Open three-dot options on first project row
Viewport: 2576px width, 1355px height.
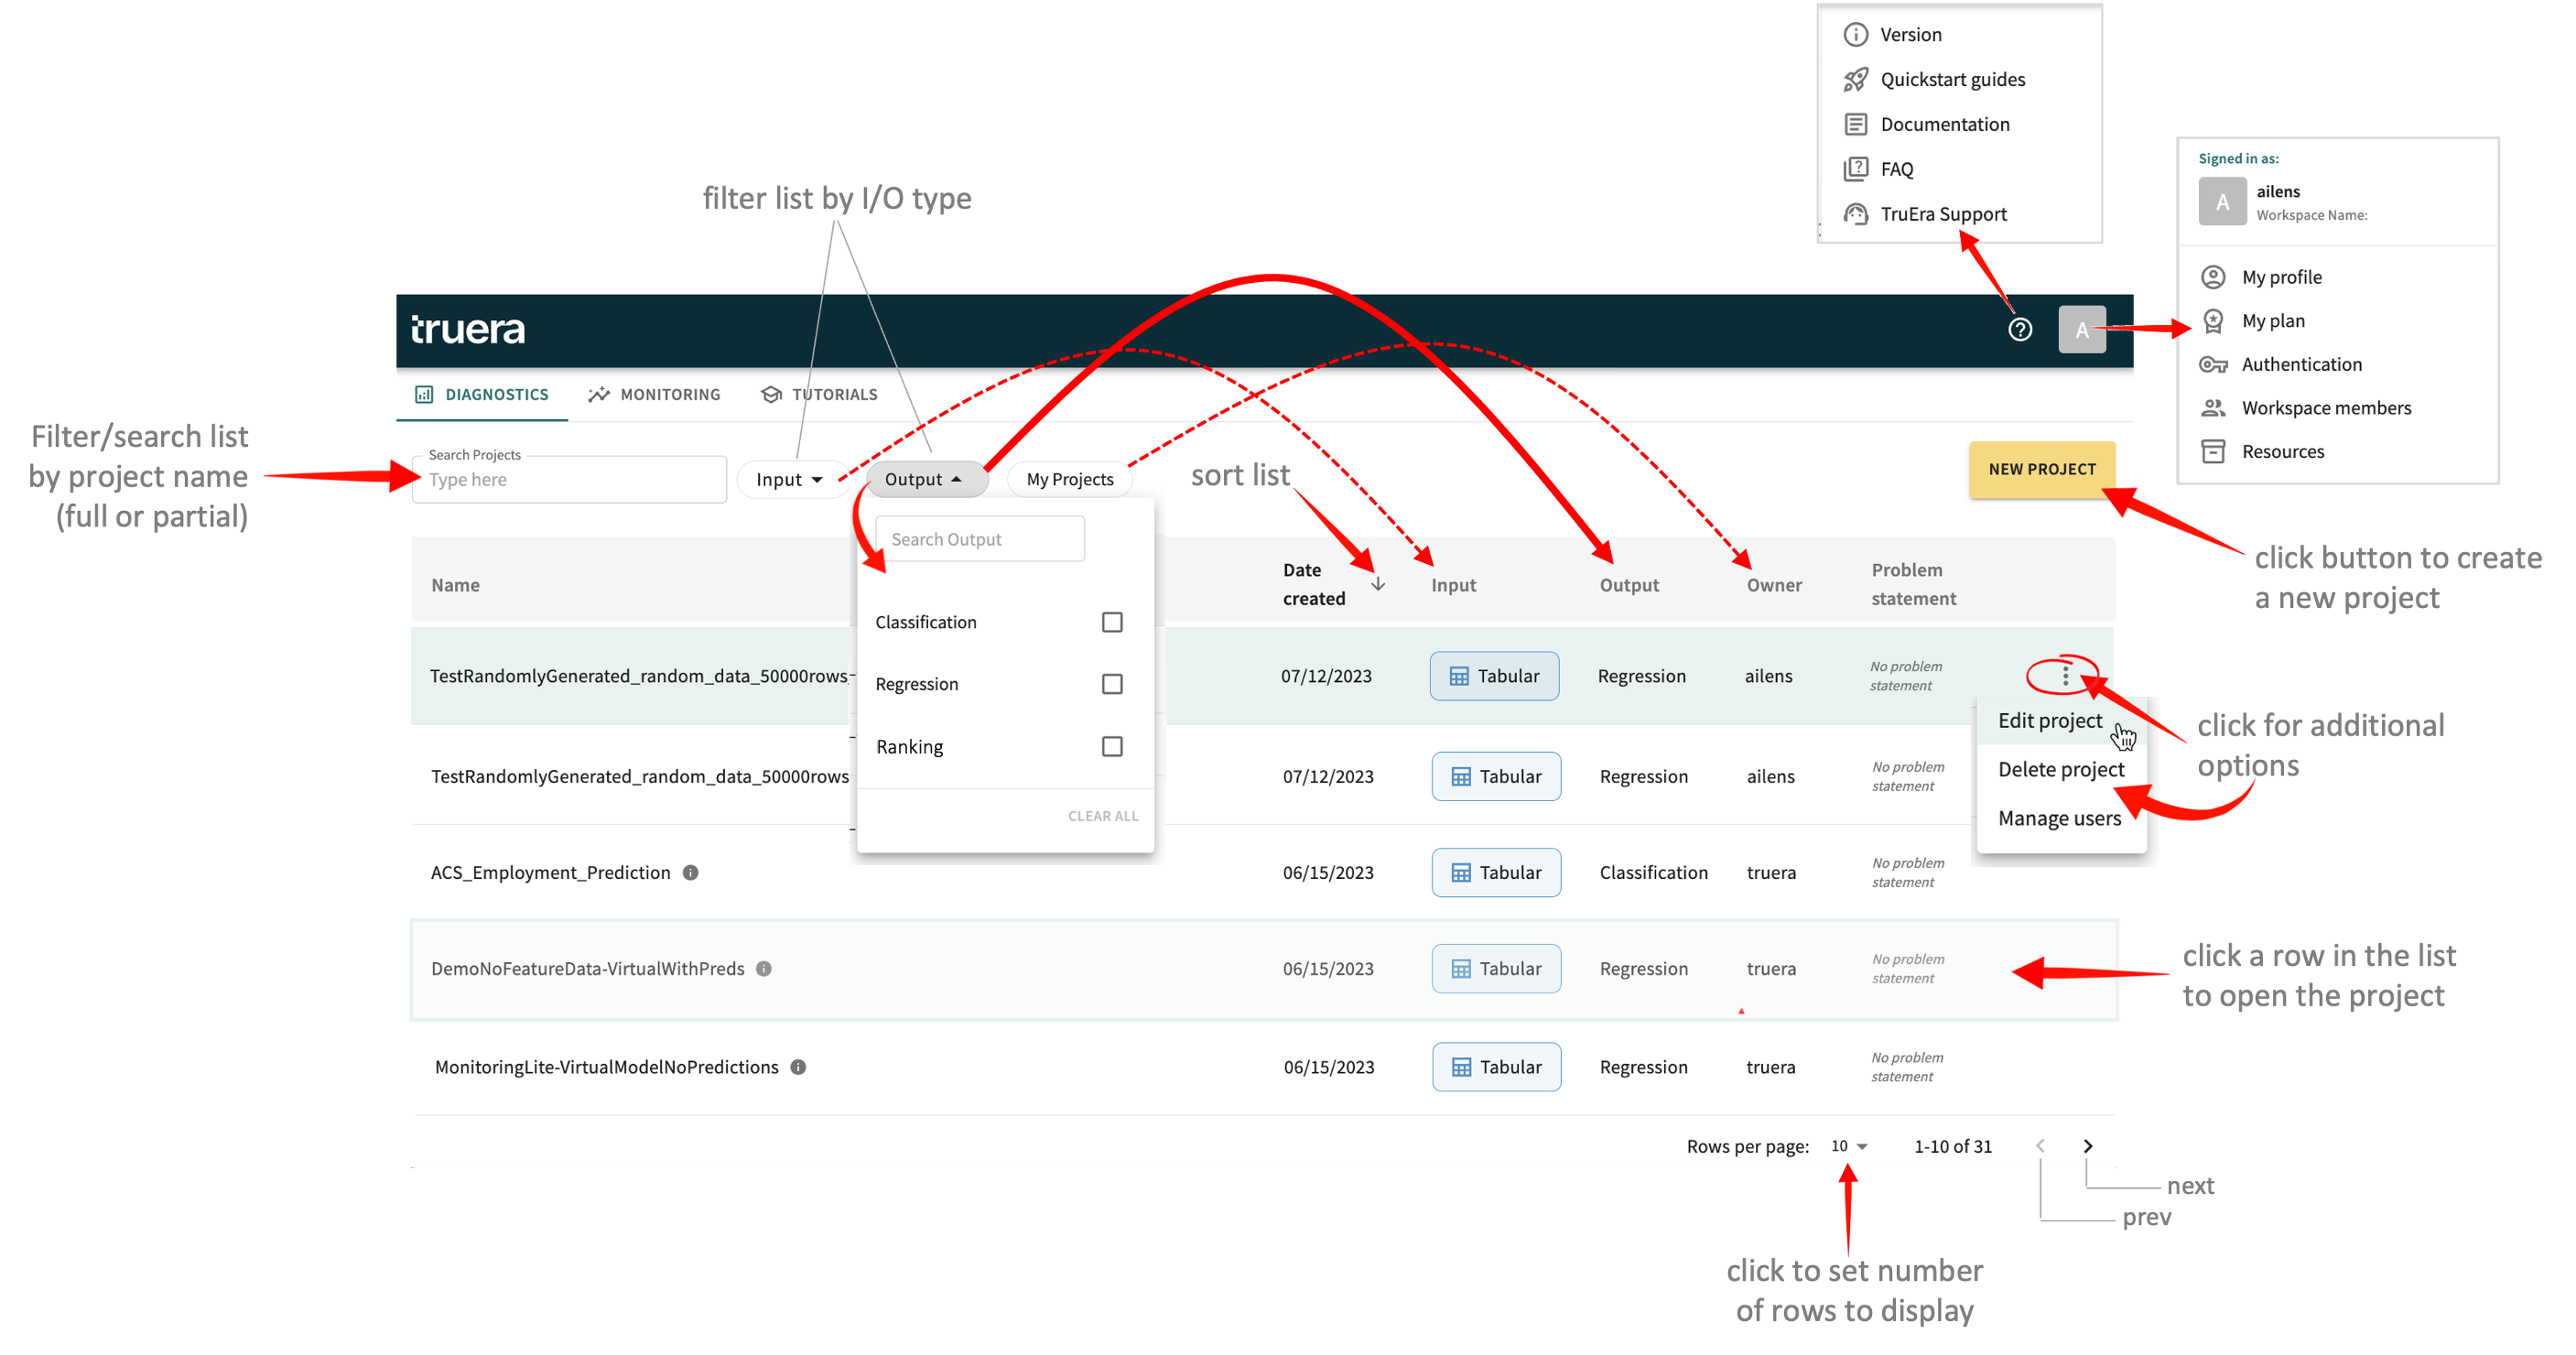2065,677
